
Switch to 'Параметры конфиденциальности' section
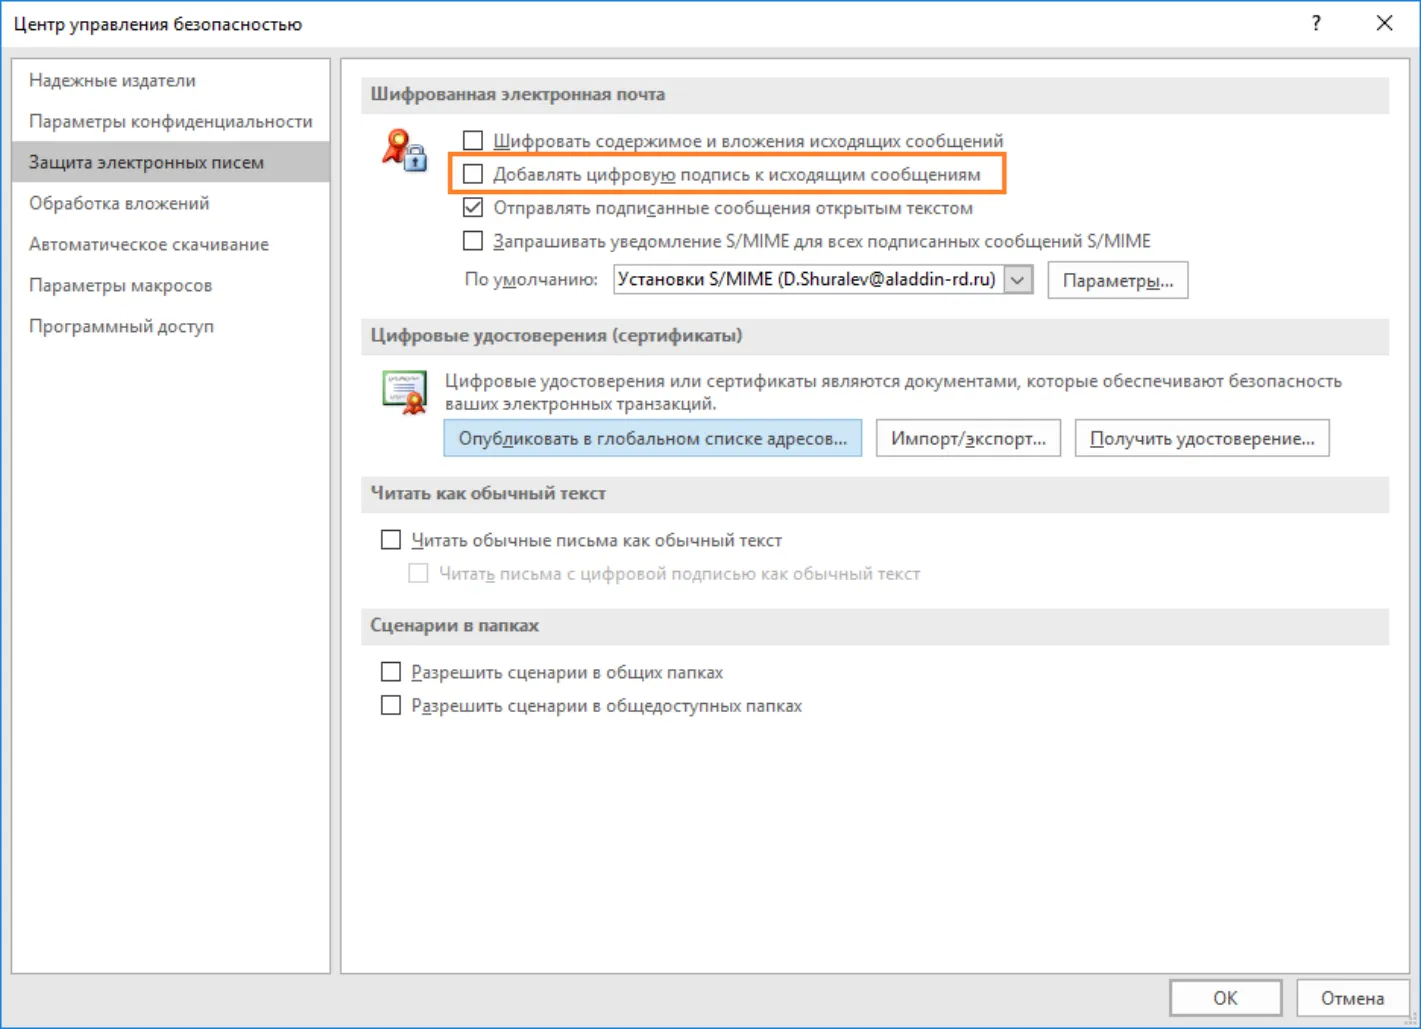click(x=171, y=121)
